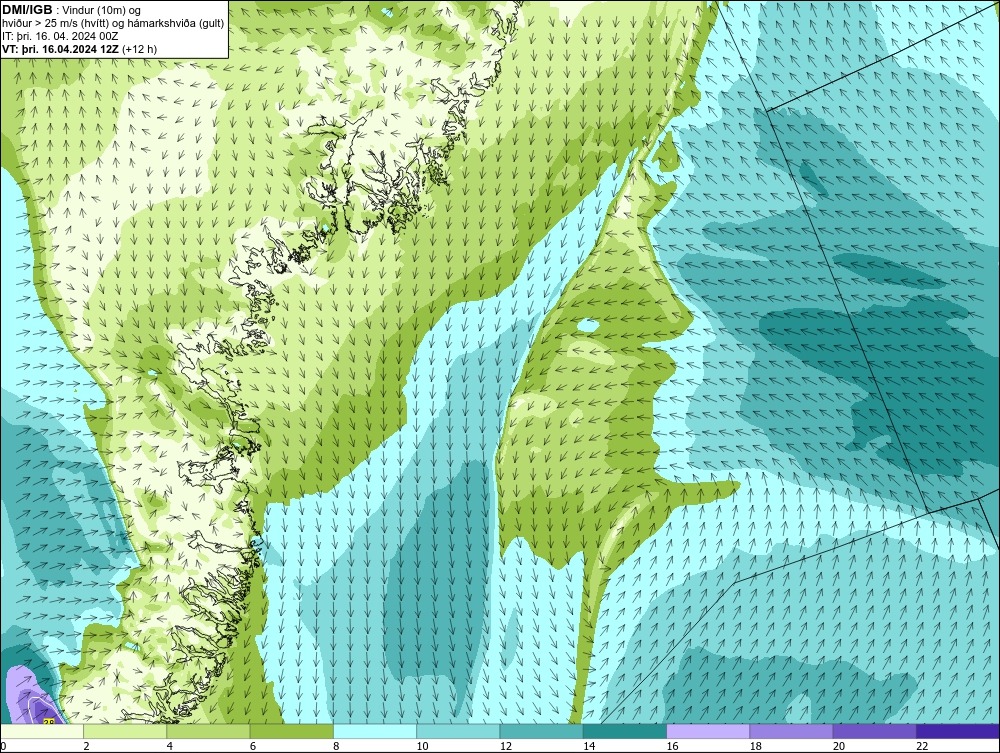Click the 'VT: þri. 16.04.2024 12Z' valid time
The image size is (1000, 753).
click(x=61, y=49)
